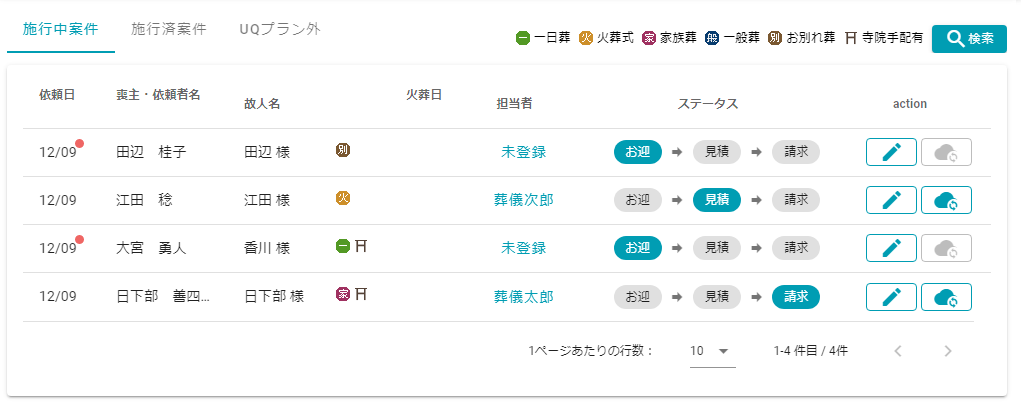Click edit pencil icon for 日下部 row

tap(890, 296)
